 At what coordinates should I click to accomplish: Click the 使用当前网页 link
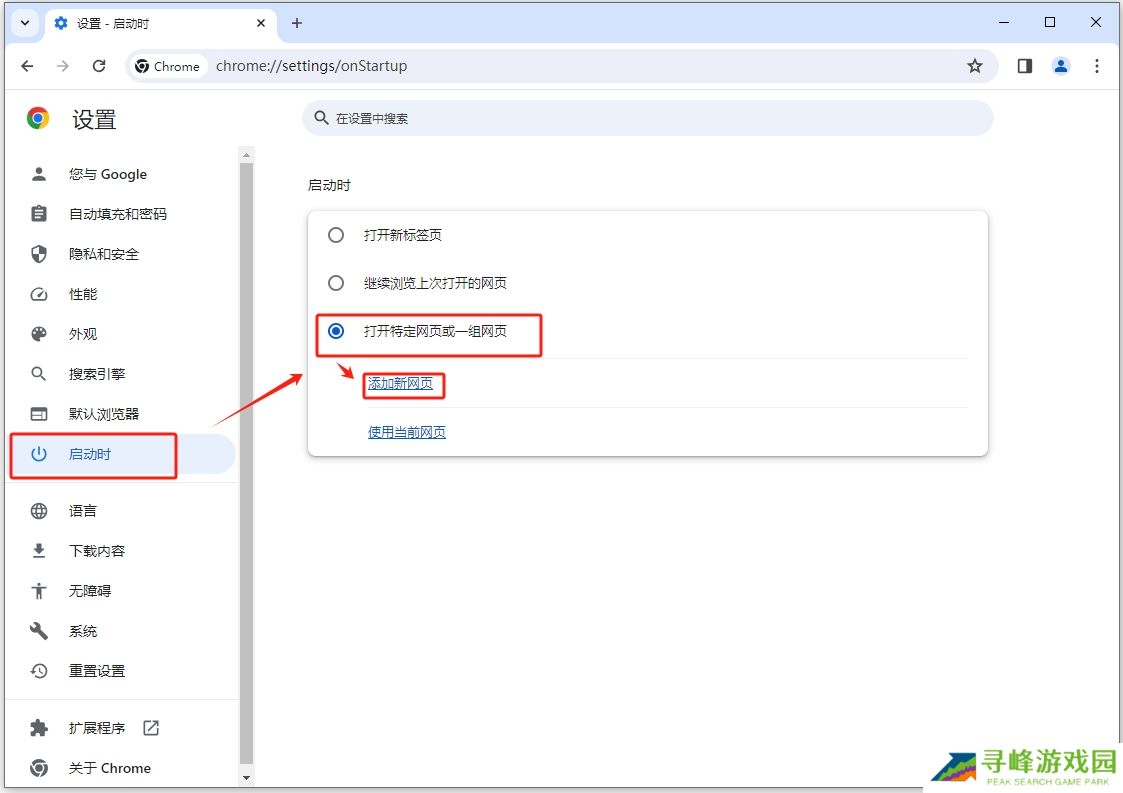407,432
